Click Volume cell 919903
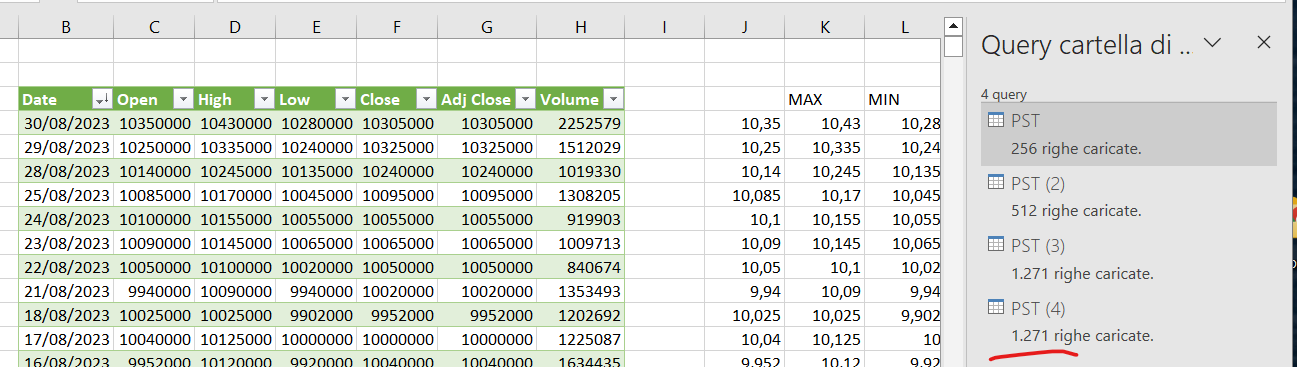 pos(581,219)
